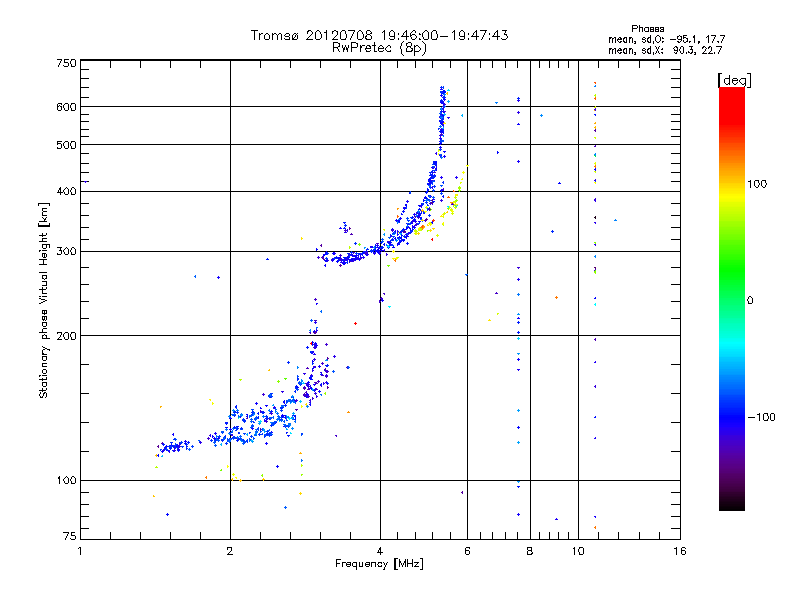The image size is (800, 600).
Task: Click the 'mean, sd,O: -95.1, 17.7' statistic
Action: click(666, 39)
